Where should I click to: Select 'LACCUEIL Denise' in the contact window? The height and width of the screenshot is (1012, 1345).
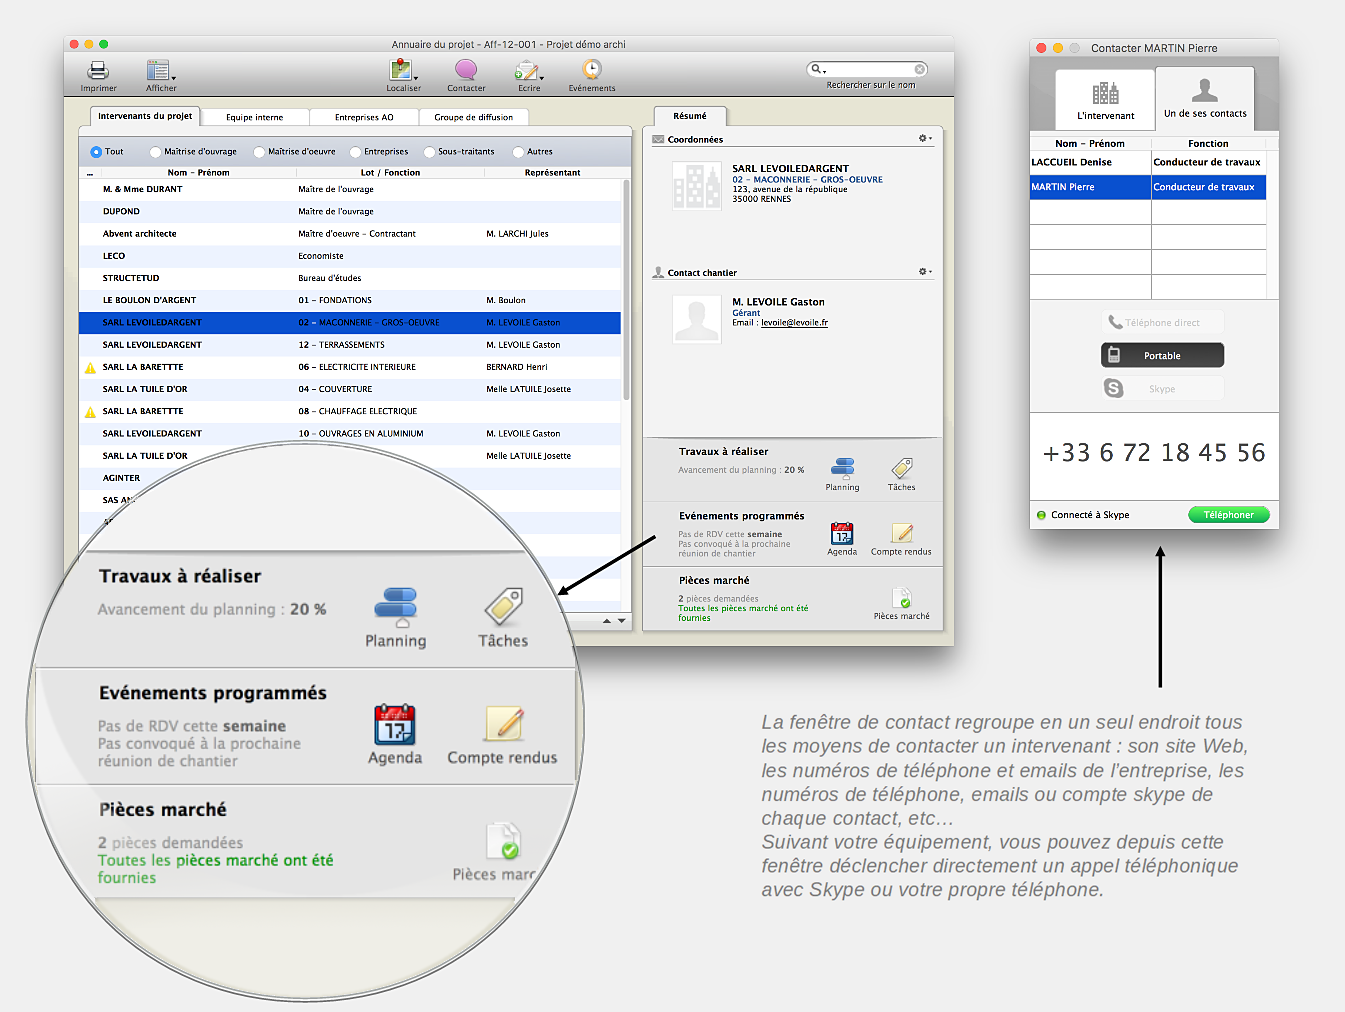1148,162
